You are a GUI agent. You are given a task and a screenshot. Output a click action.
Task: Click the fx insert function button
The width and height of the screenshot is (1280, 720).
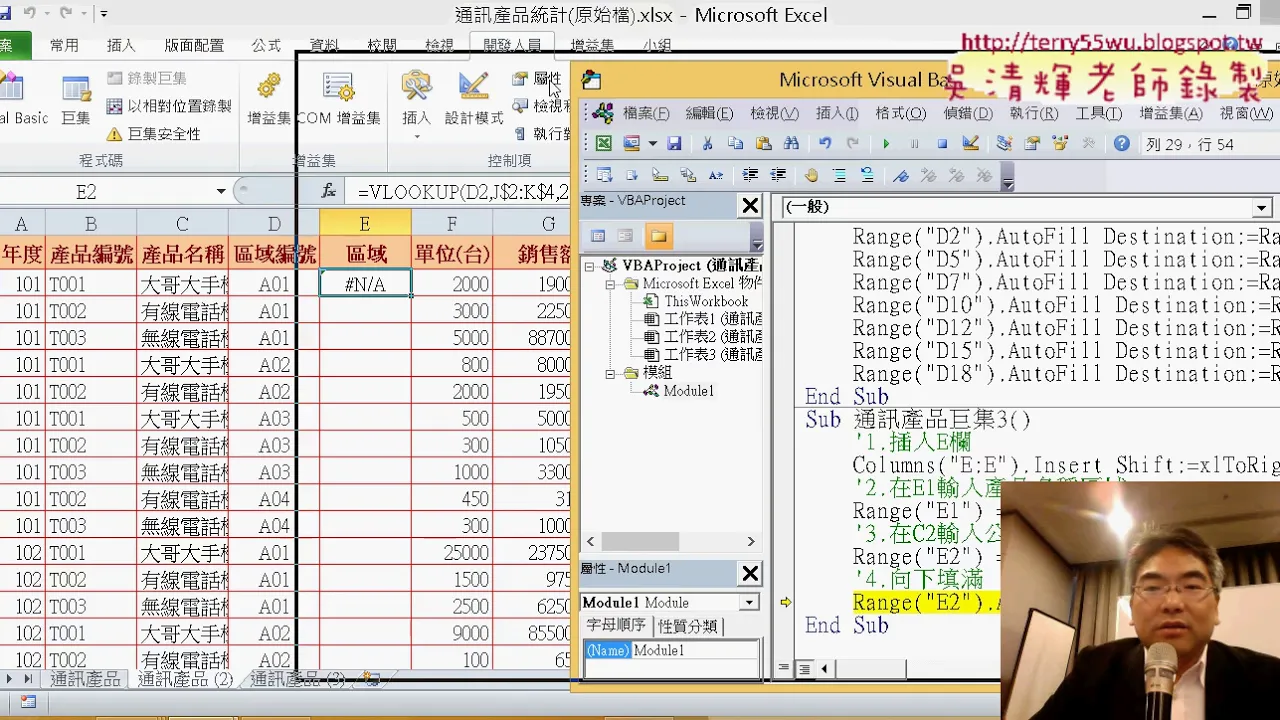328,191
